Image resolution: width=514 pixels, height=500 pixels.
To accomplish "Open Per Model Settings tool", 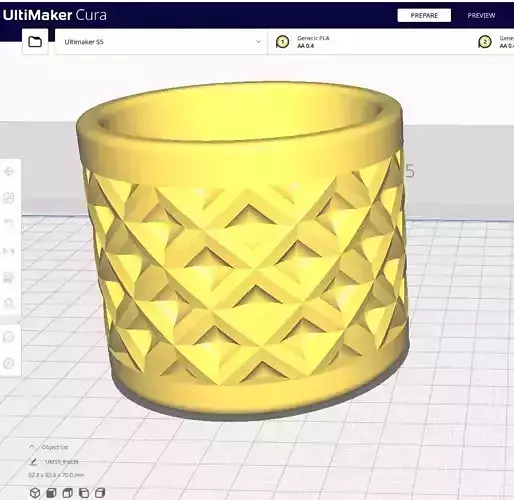I will 9,277.
